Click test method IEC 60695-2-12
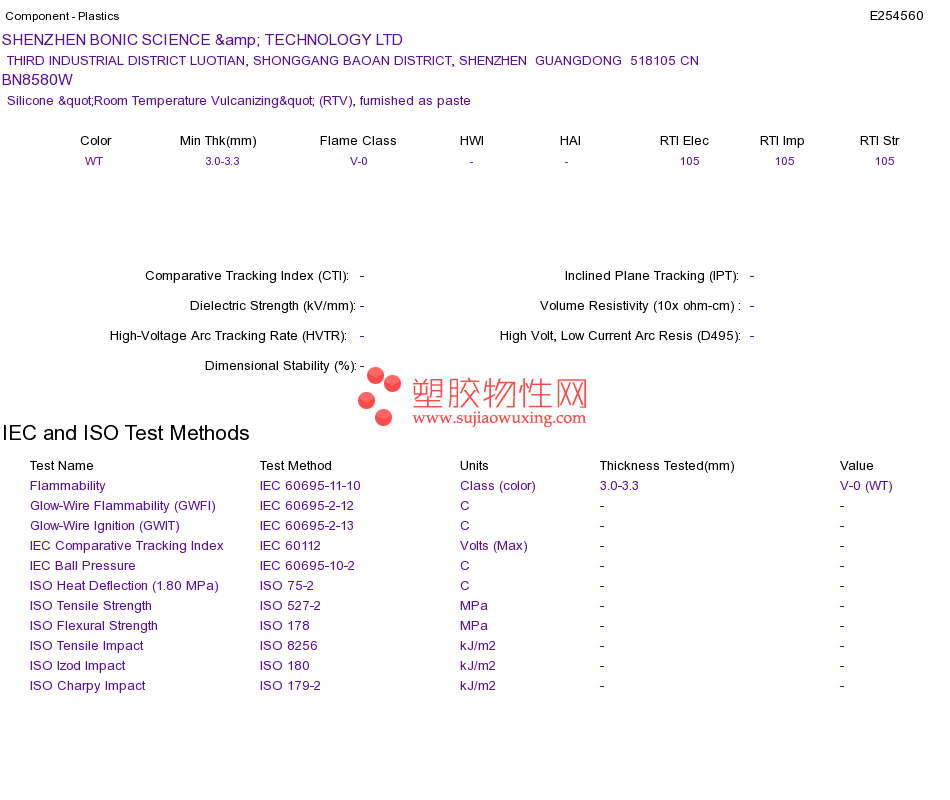950x800 pixels. coord(307,506)
